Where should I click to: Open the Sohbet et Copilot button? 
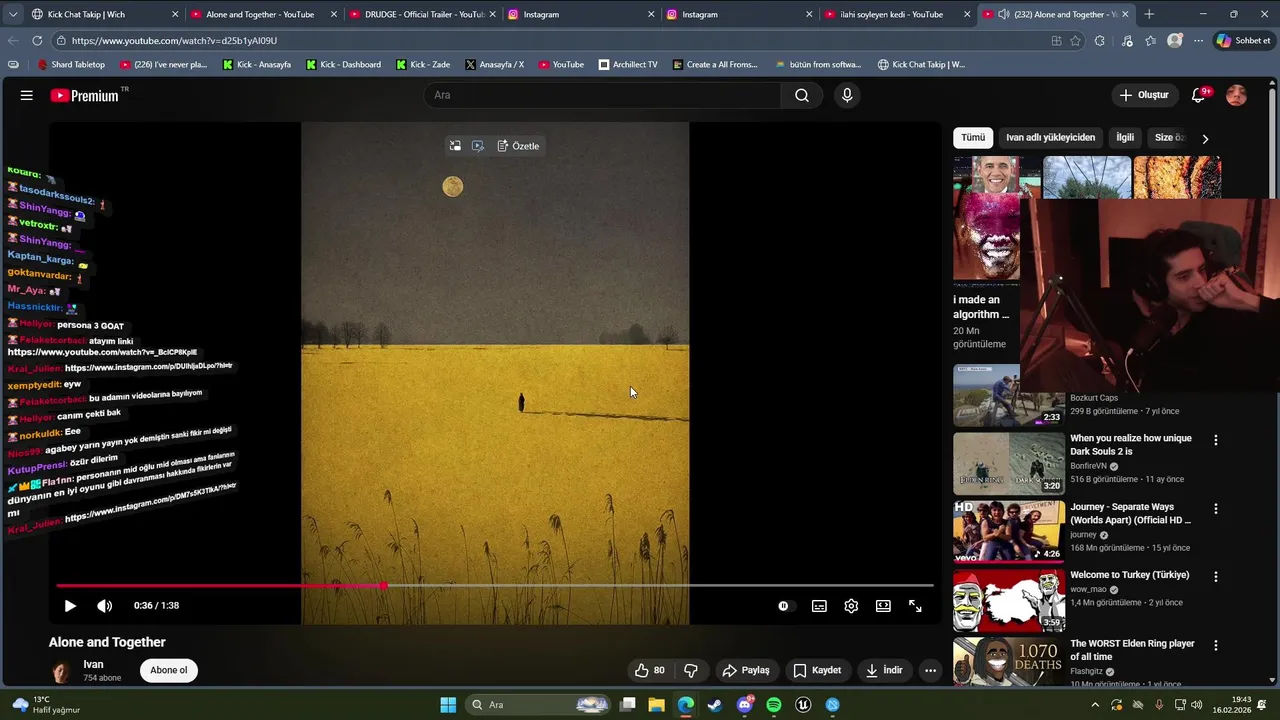(x=1243, y=41)
